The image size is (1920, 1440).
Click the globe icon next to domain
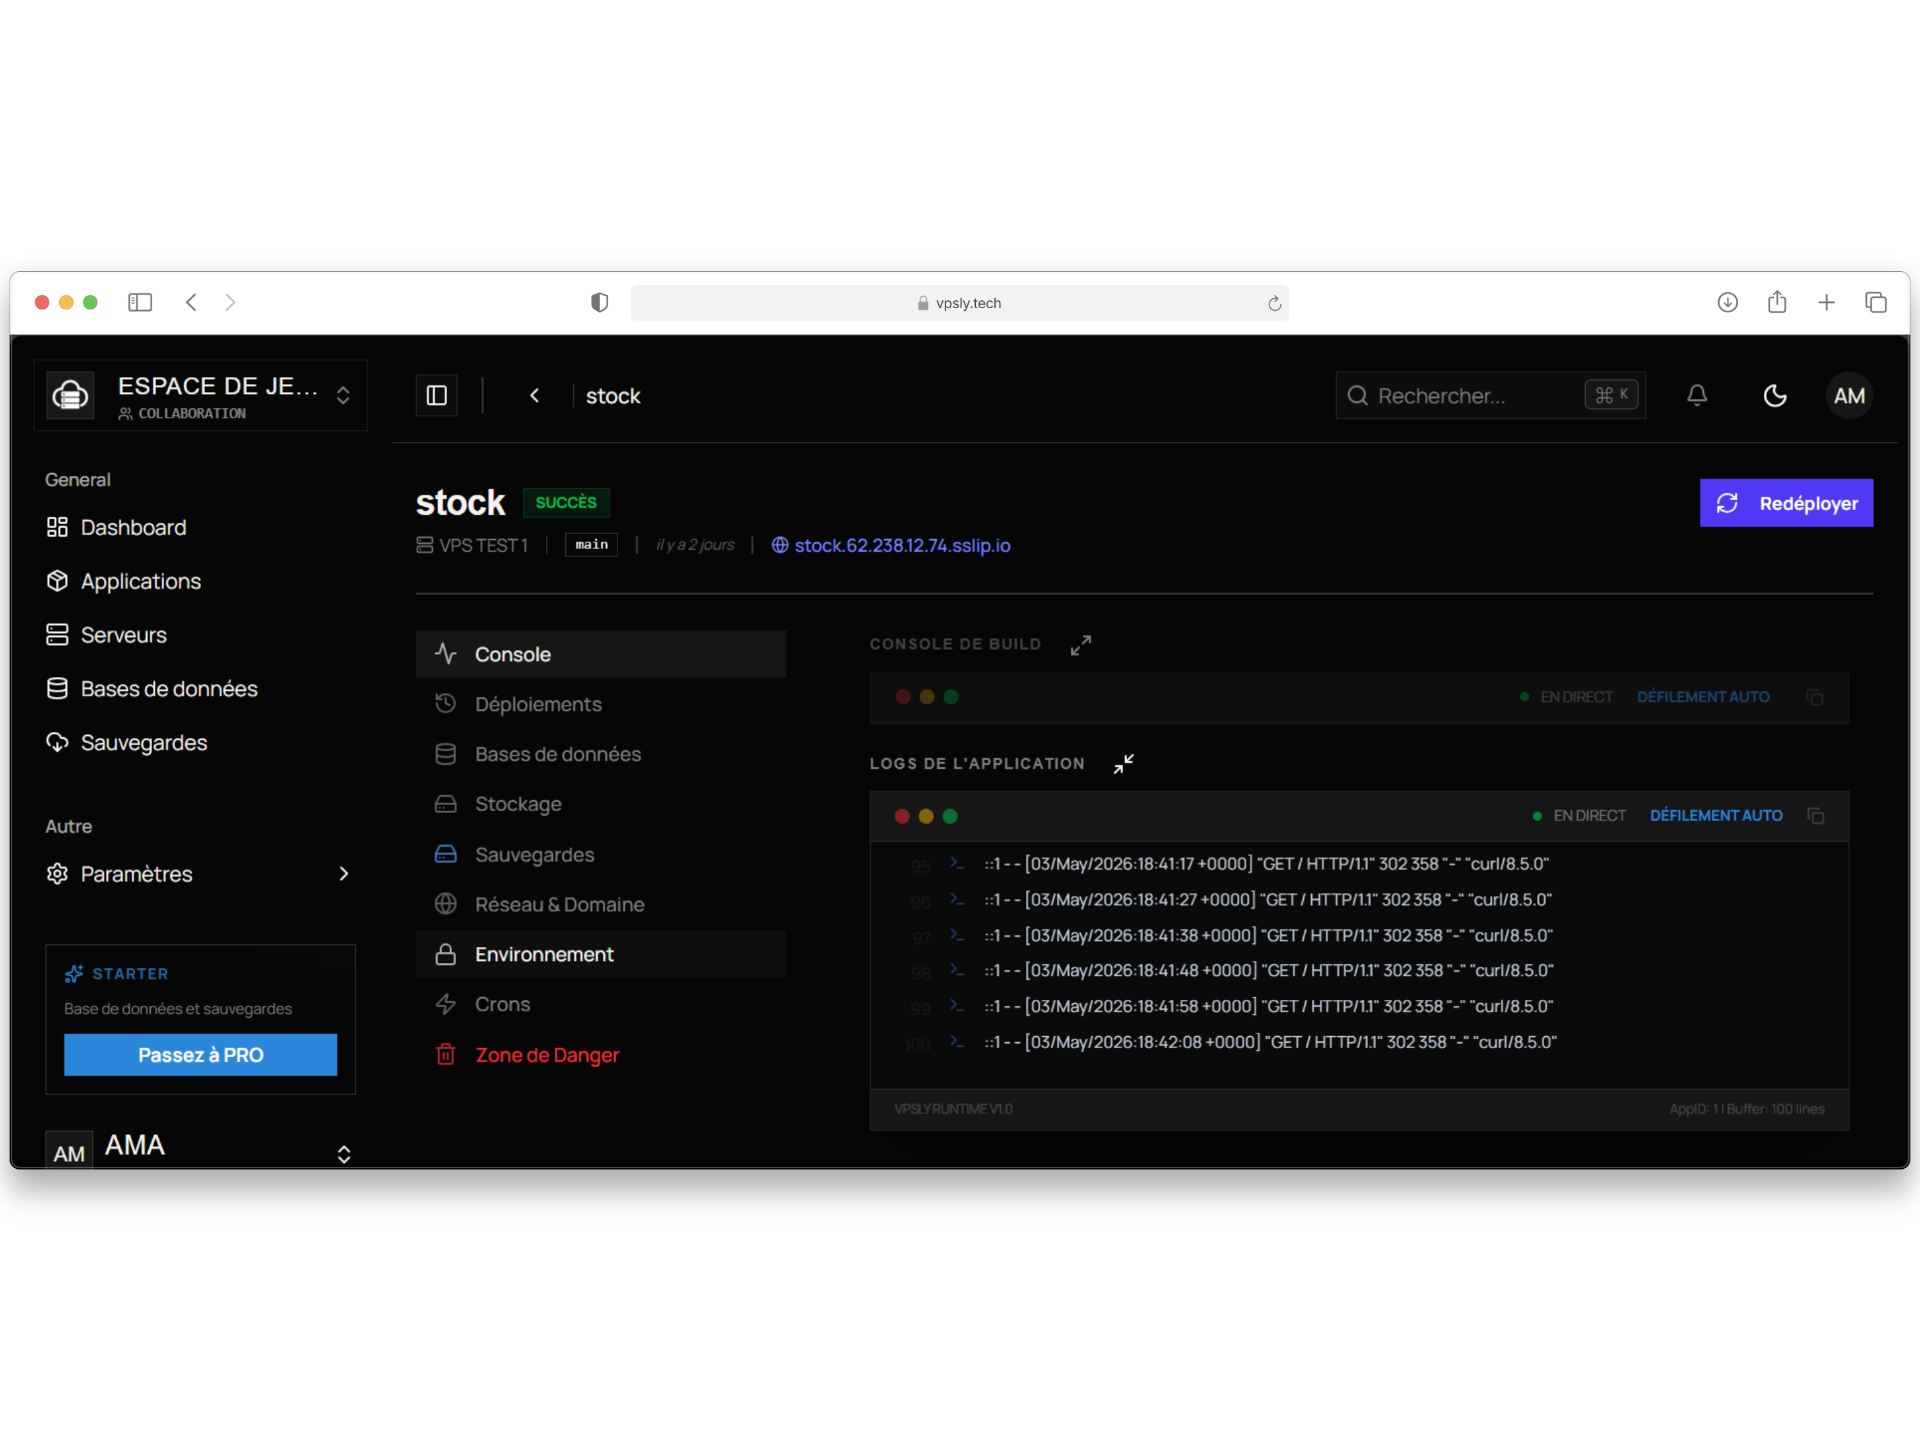(x=780, y=545)
